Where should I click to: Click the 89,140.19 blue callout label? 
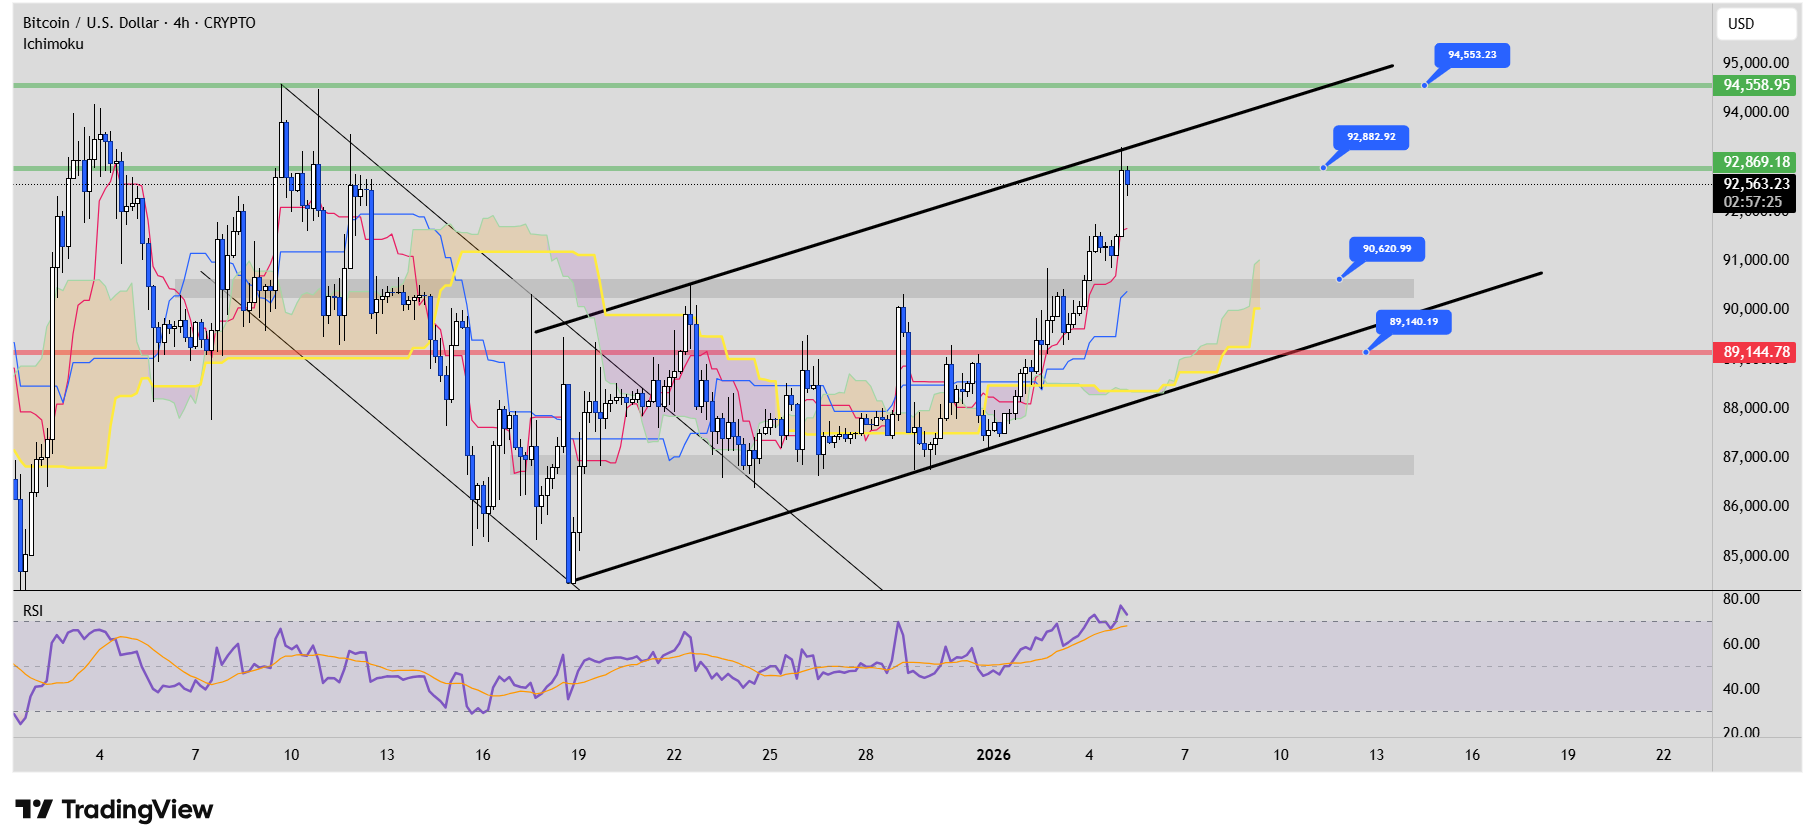(x=1413, y=322)
